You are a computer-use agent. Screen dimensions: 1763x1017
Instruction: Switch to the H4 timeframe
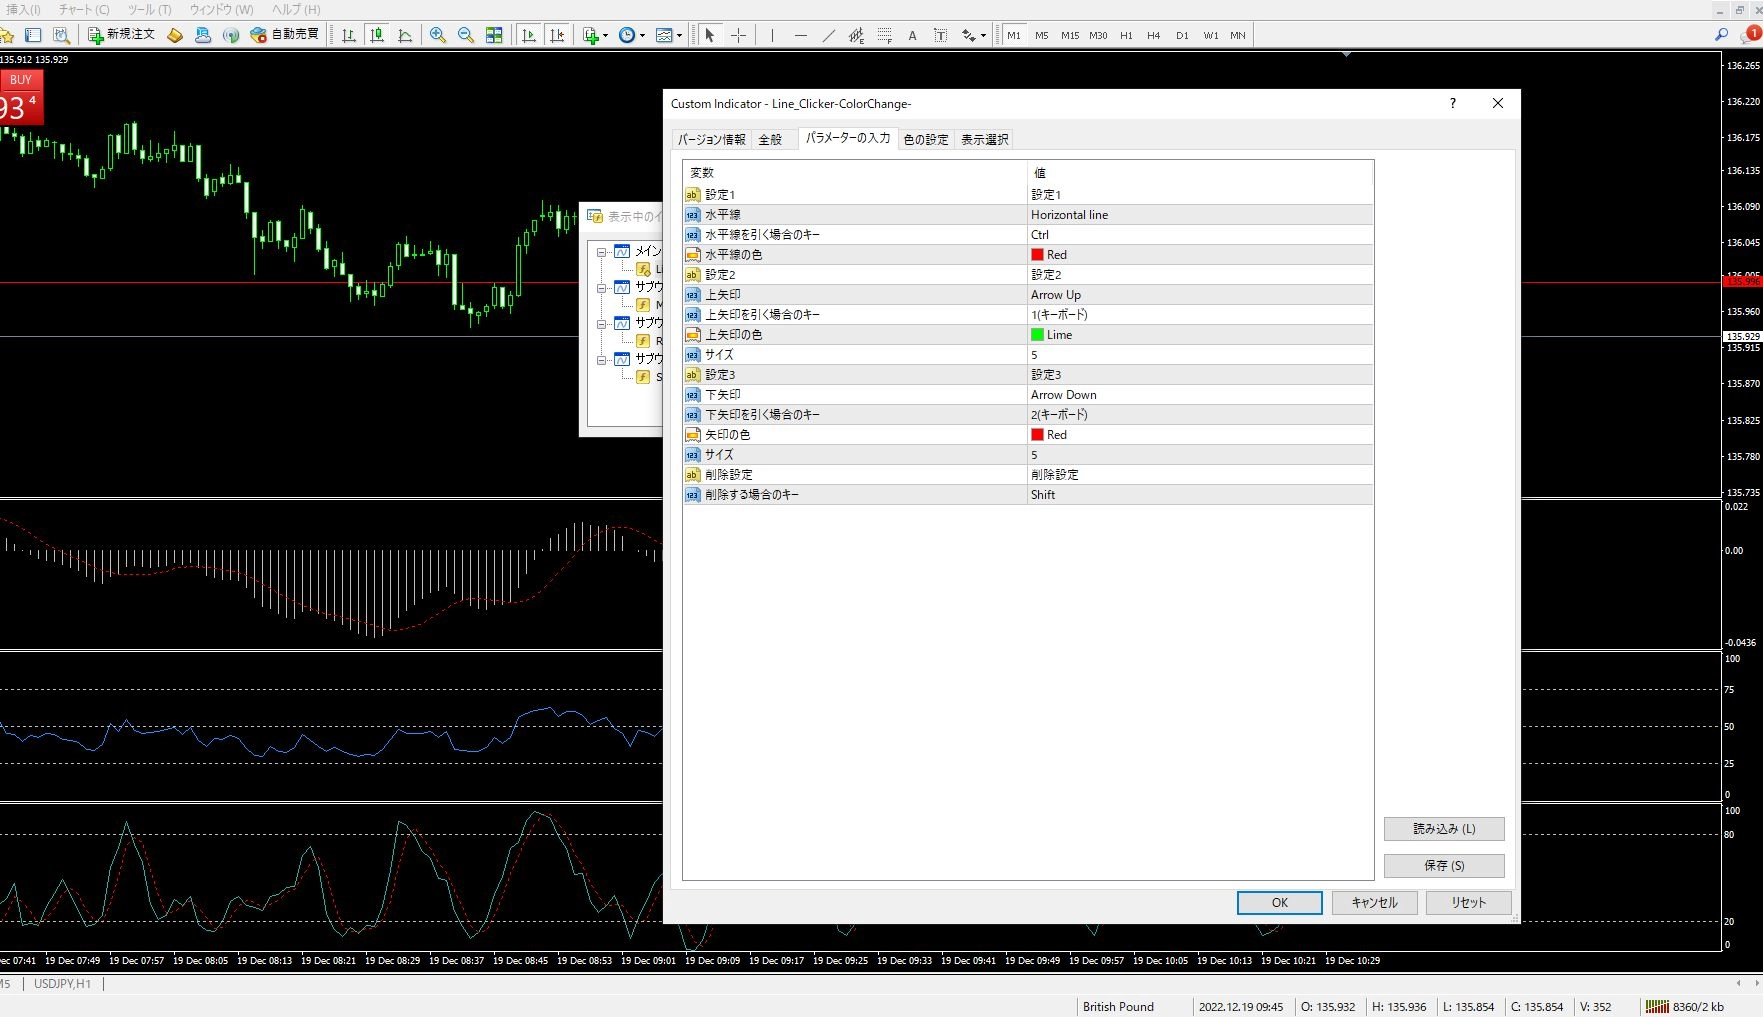pyautogui.click(x=1153, y=35)
